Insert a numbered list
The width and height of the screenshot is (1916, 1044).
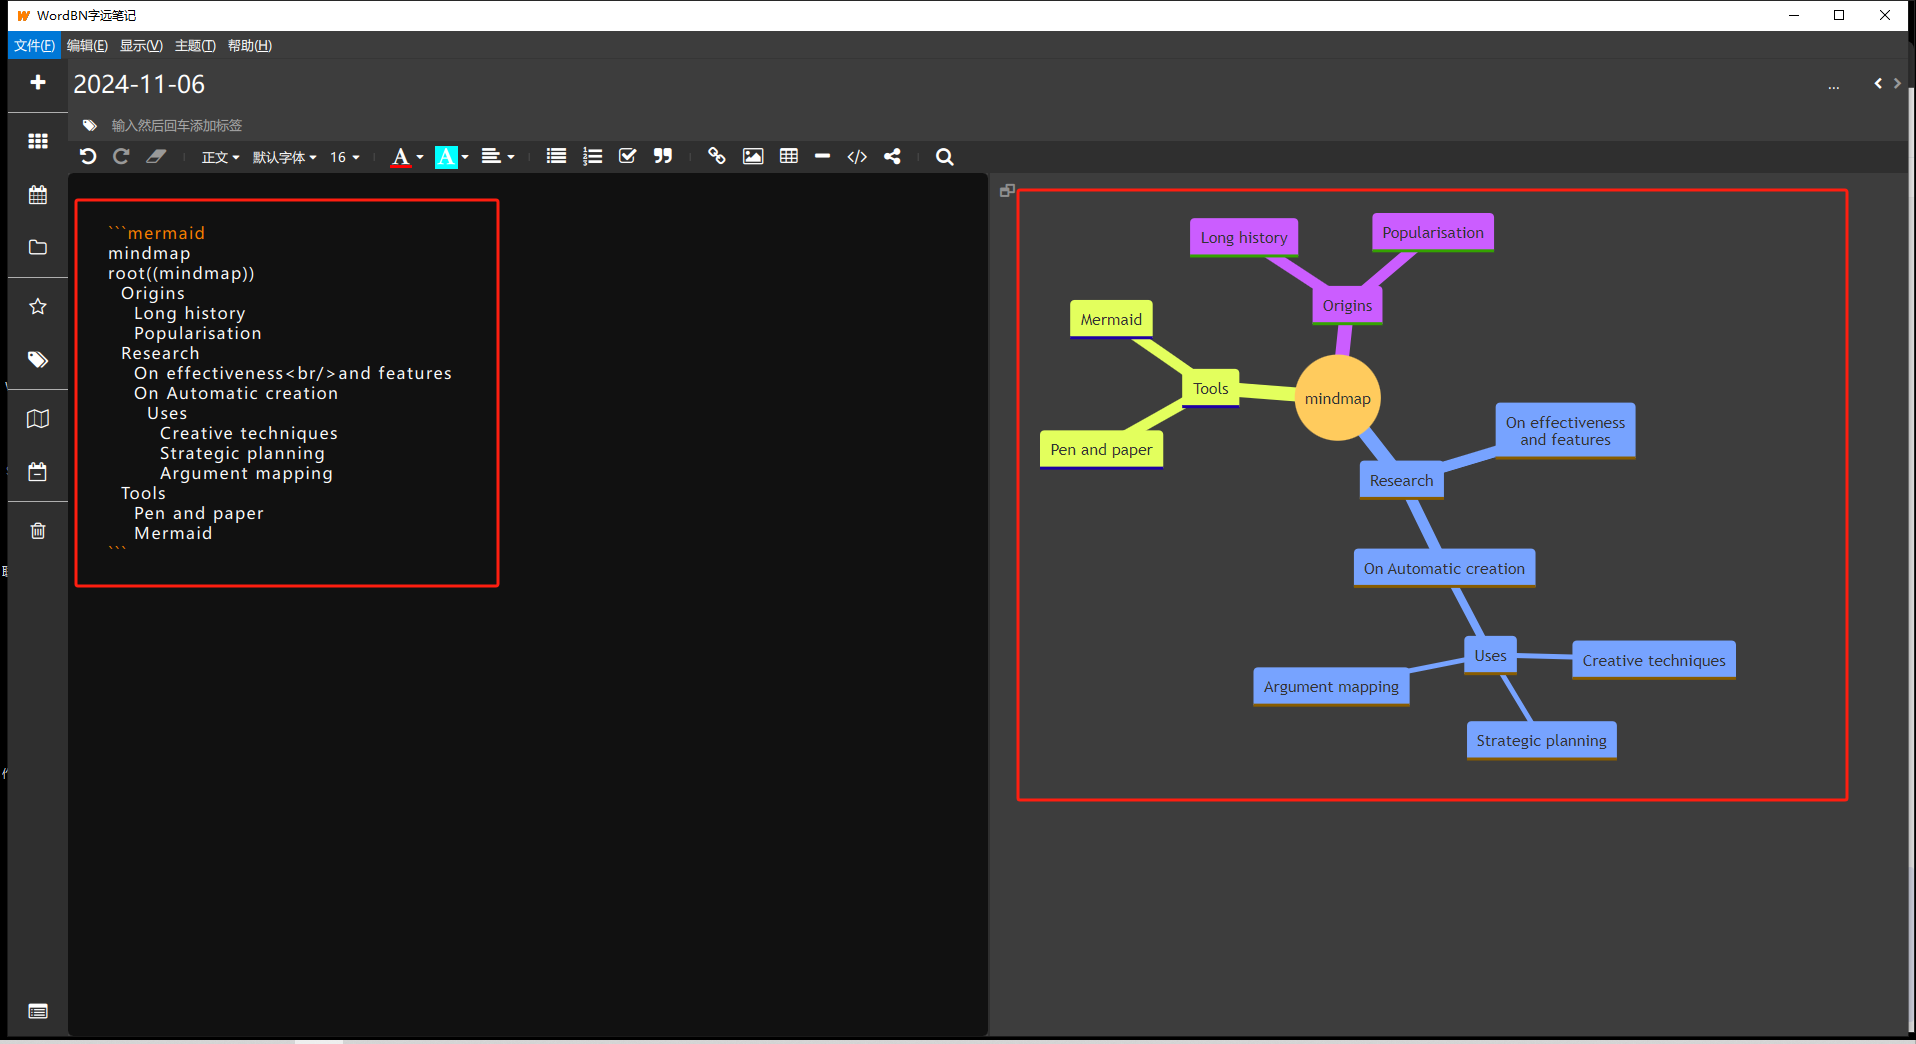tap(593, 156)
